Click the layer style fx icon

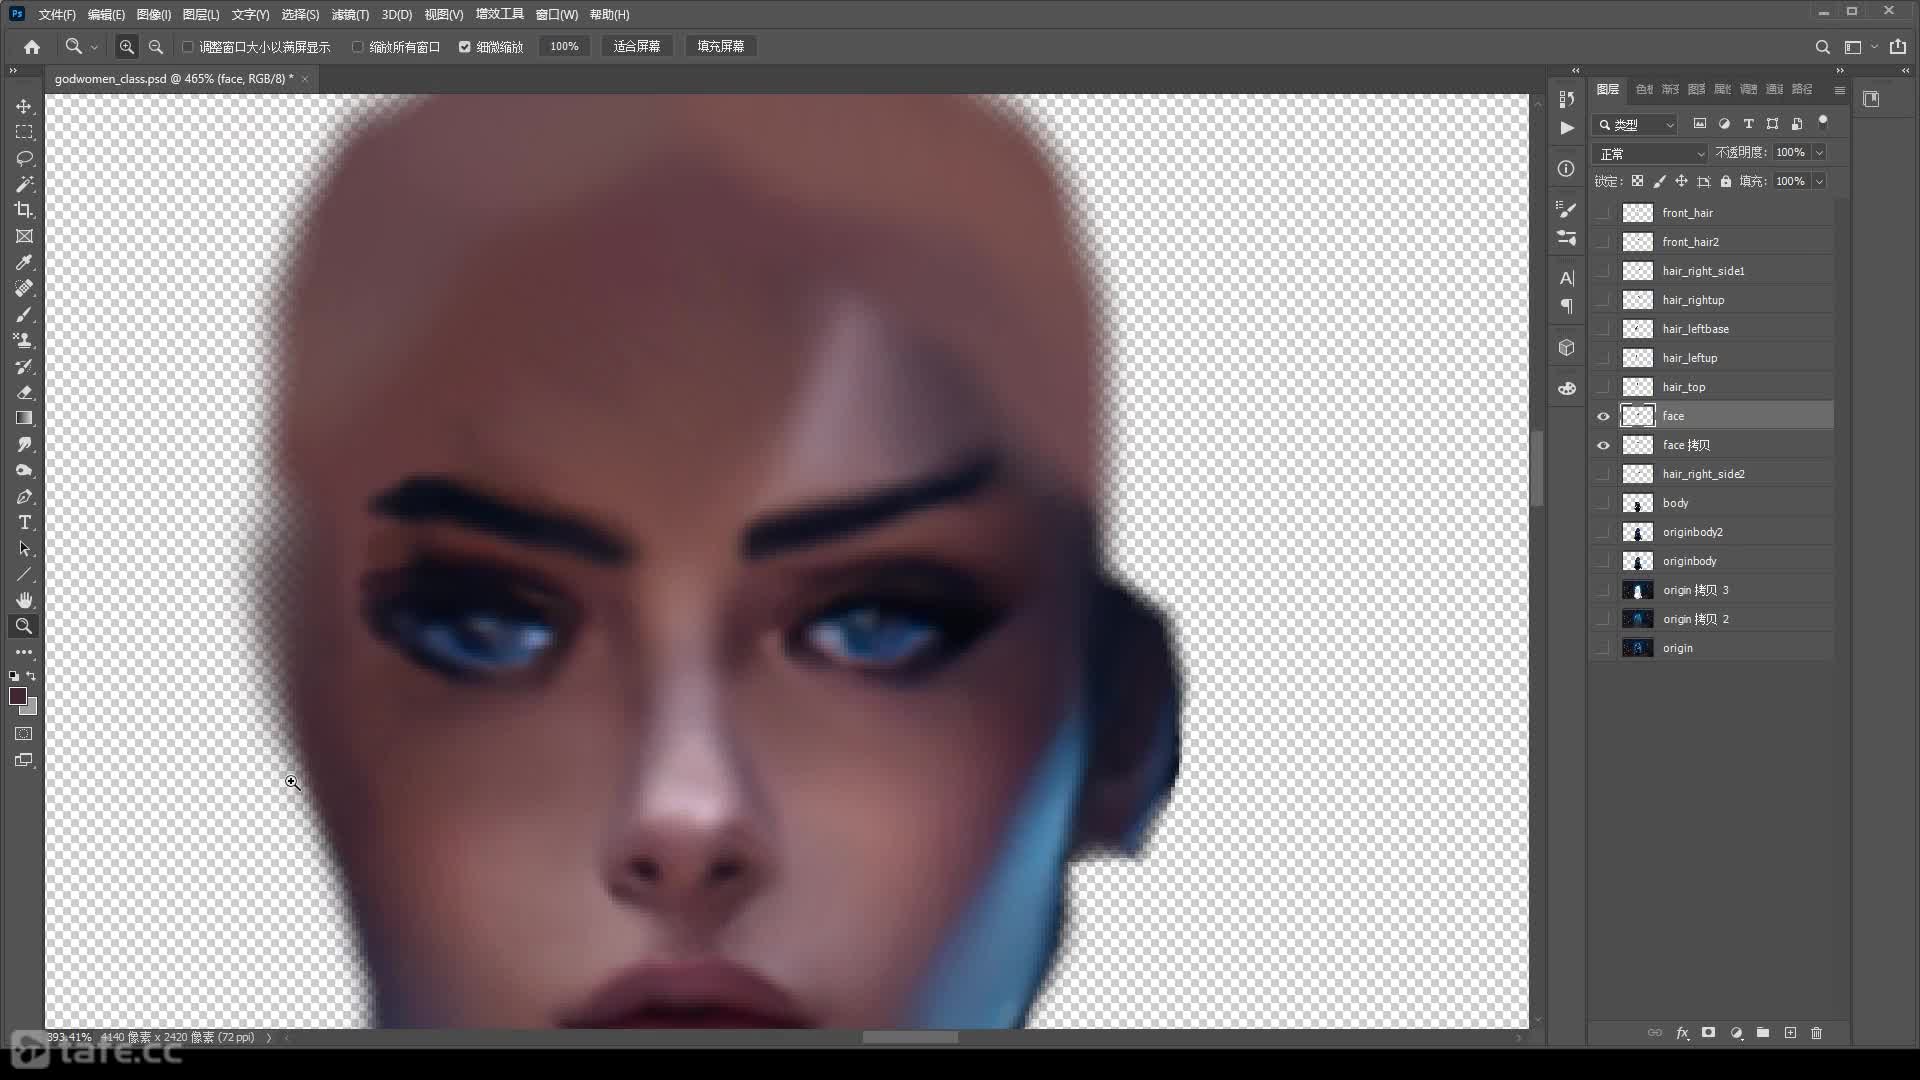[x=1682, y=1033]
